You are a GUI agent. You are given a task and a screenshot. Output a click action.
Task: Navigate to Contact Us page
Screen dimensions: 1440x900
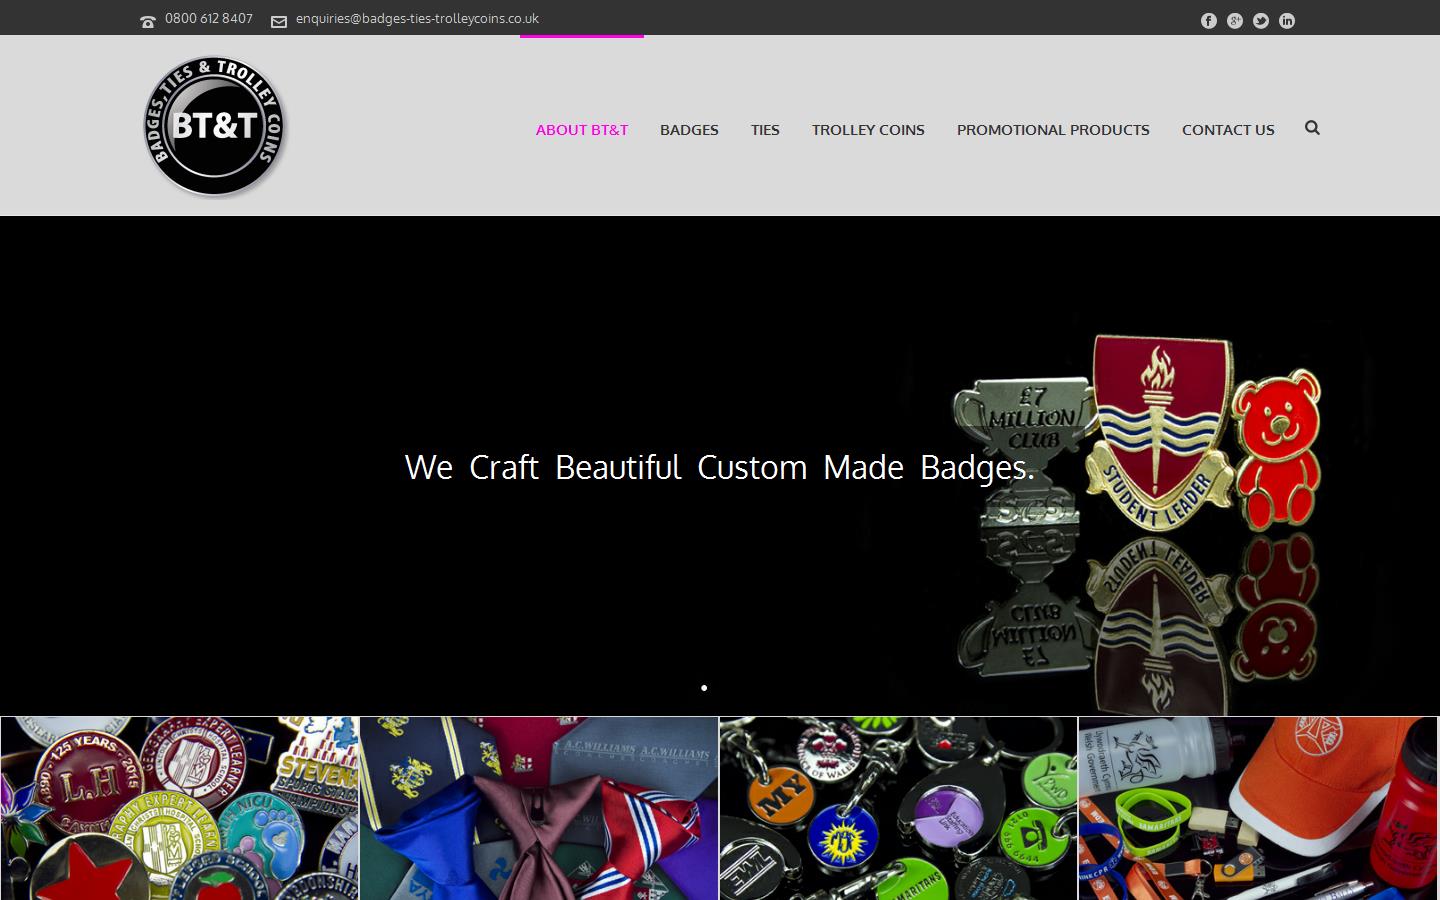(x=1228, y=130)
